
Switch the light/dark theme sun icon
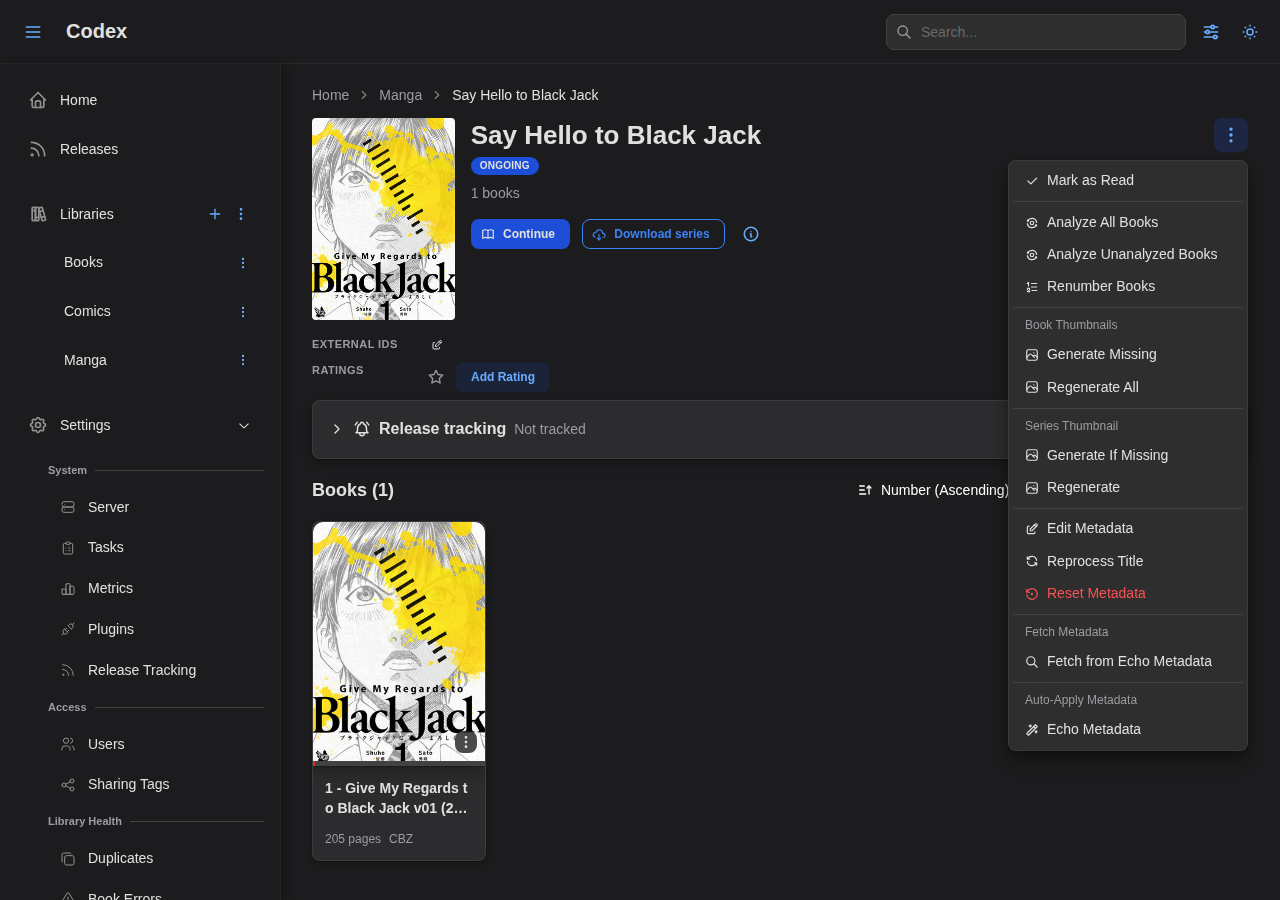click(x=1250, y=32)
